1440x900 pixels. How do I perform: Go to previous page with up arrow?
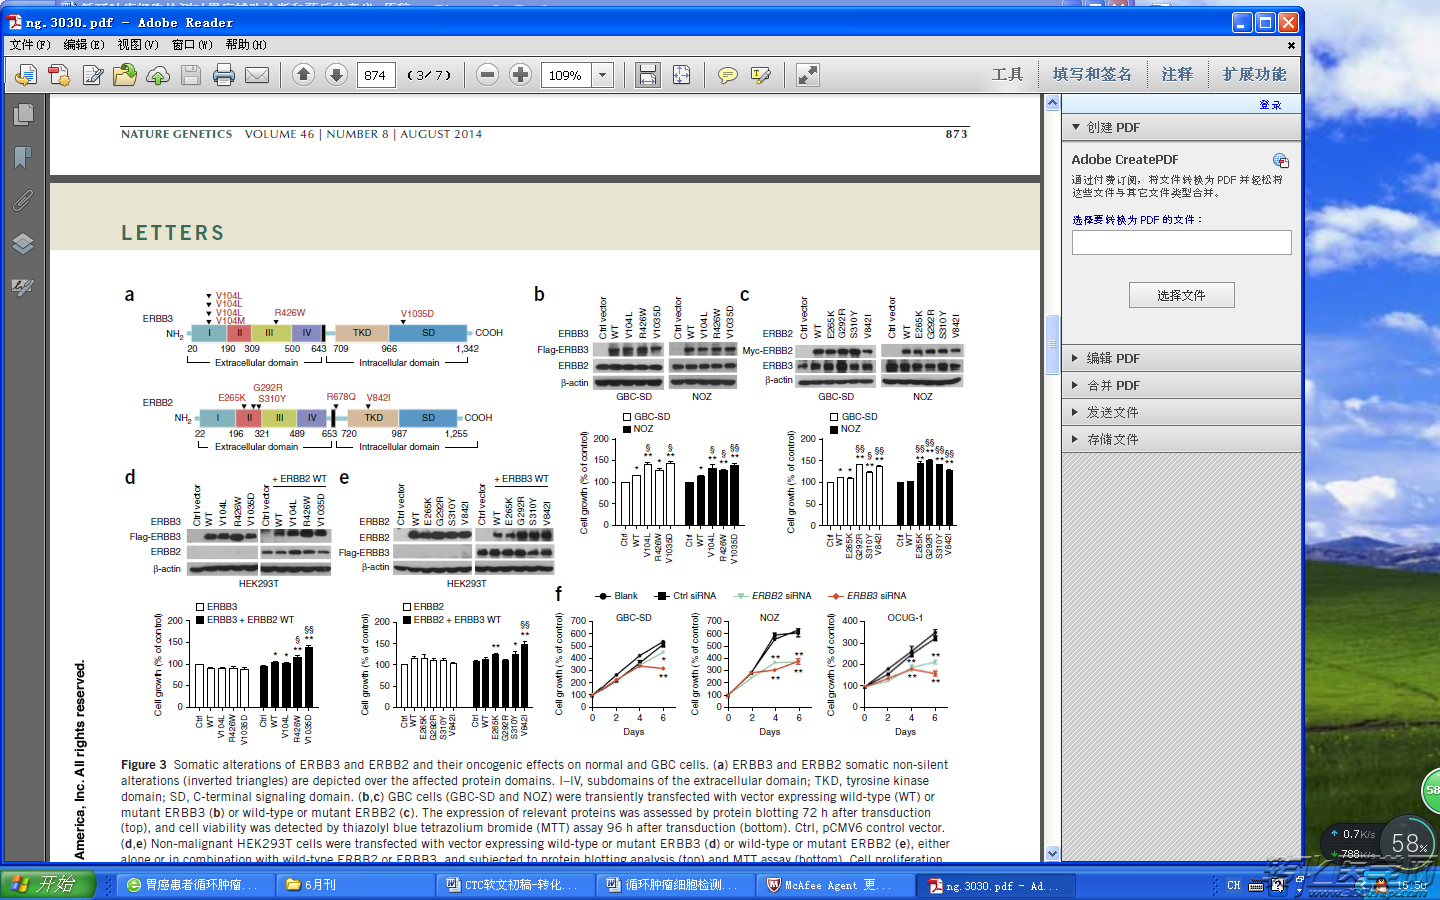click(304, 75)
